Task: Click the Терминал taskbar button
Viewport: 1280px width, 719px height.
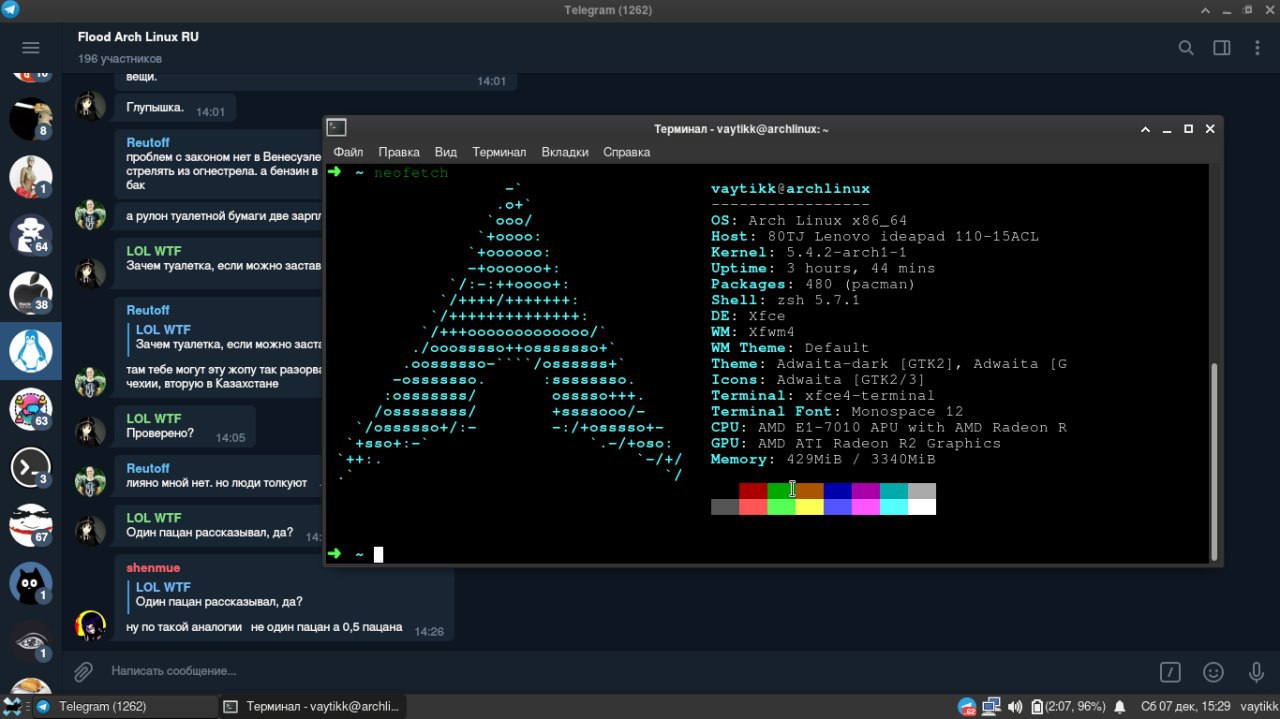Action: pos(312,706)
